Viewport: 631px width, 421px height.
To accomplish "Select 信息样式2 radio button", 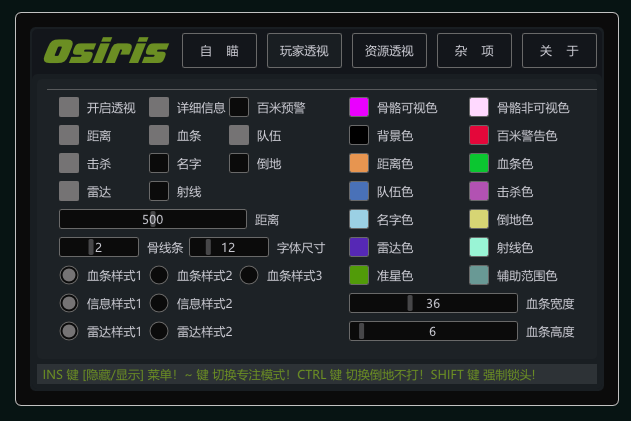I will 159,303.
